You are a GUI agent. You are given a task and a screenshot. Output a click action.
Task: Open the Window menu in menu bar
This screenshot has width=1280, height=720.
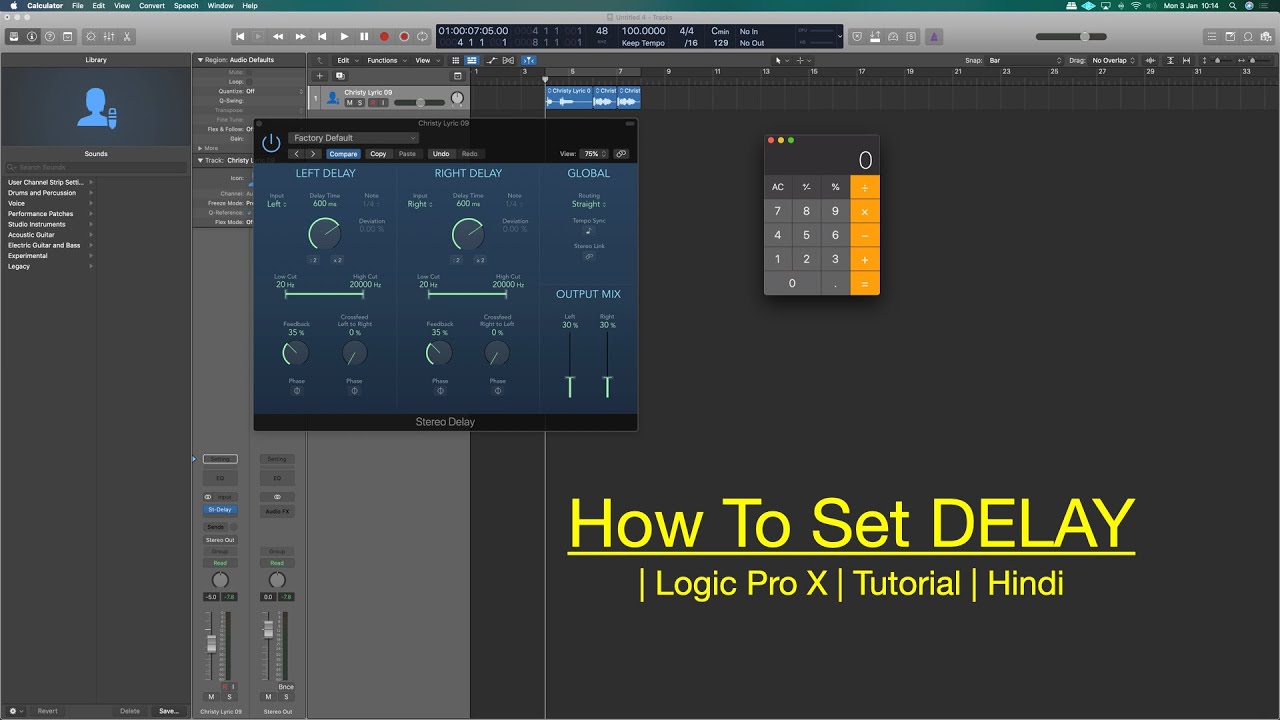pos(221,6)
